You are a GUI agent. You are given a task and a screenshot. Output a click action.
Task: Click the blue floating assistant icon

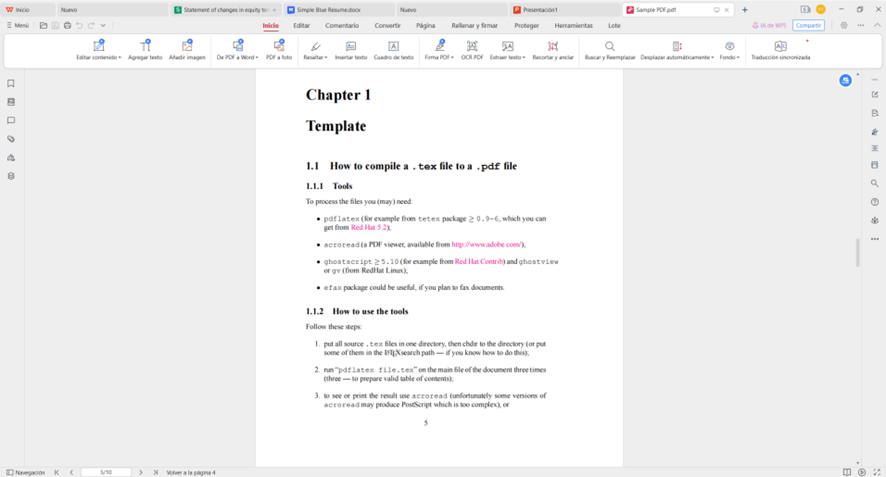point(845,80)
